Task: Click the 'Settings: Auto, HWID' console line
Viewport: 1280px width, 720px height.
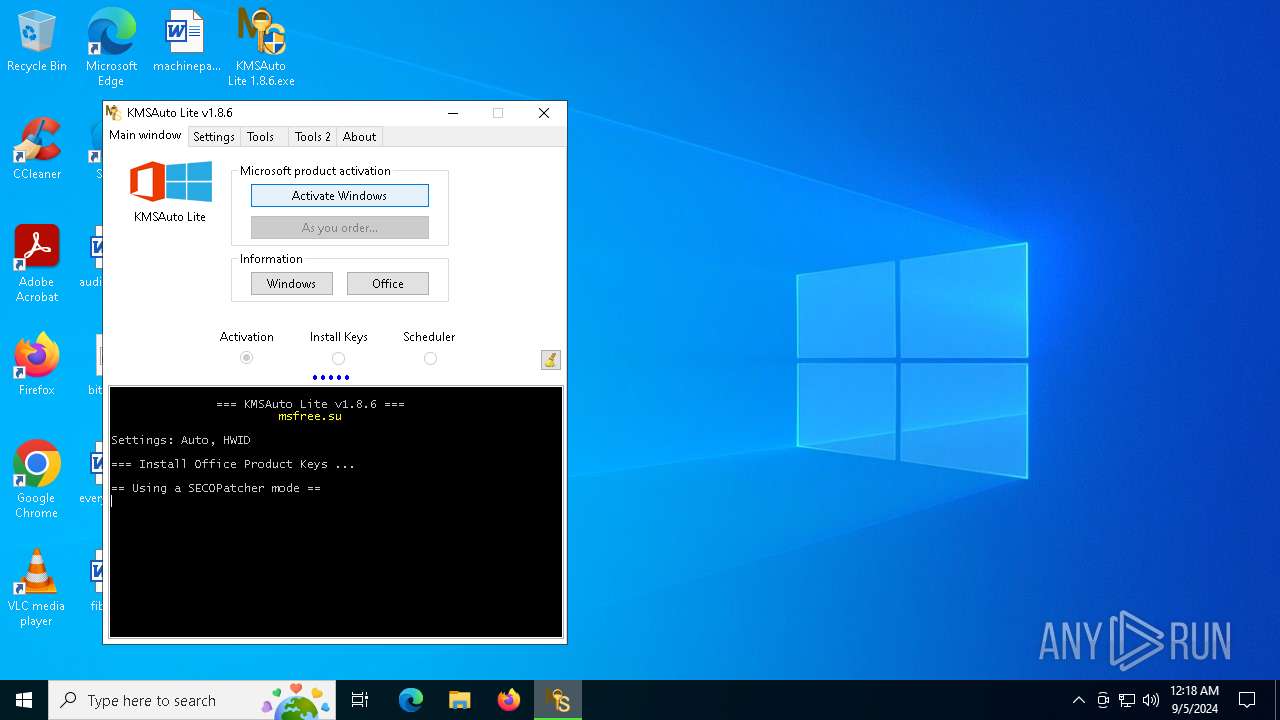Action: 181,440
